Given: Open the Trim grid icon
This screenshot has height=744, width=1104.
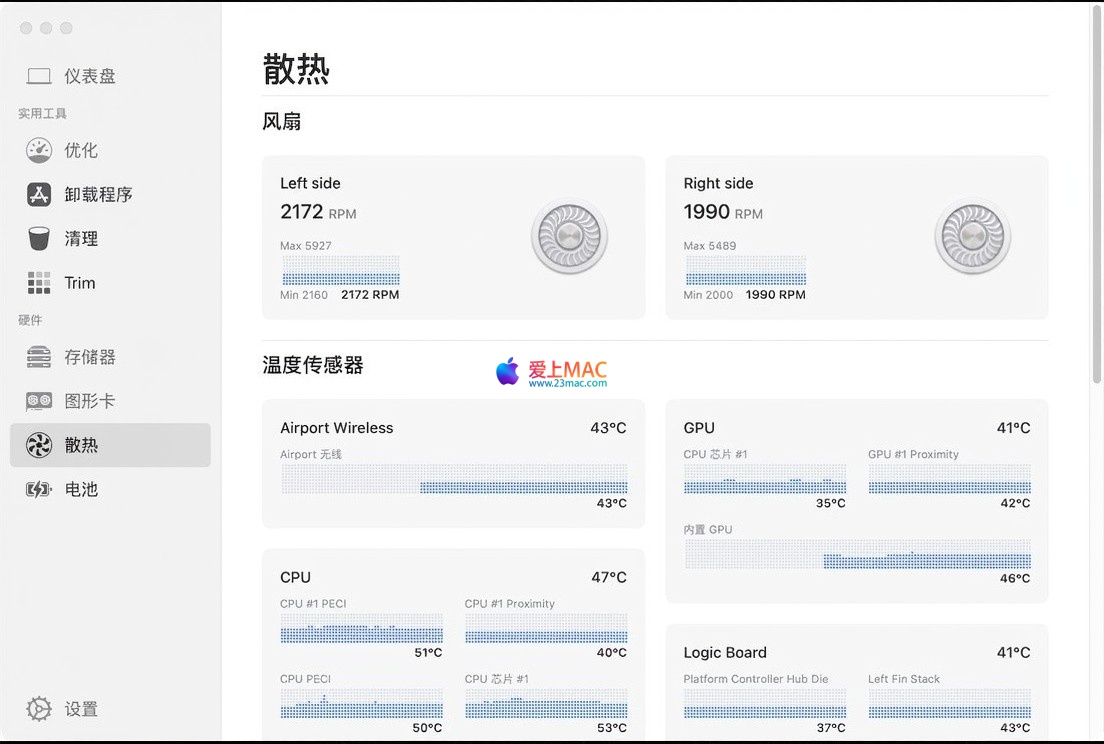Looking at the screenshot, I should [x=39, y=283].
